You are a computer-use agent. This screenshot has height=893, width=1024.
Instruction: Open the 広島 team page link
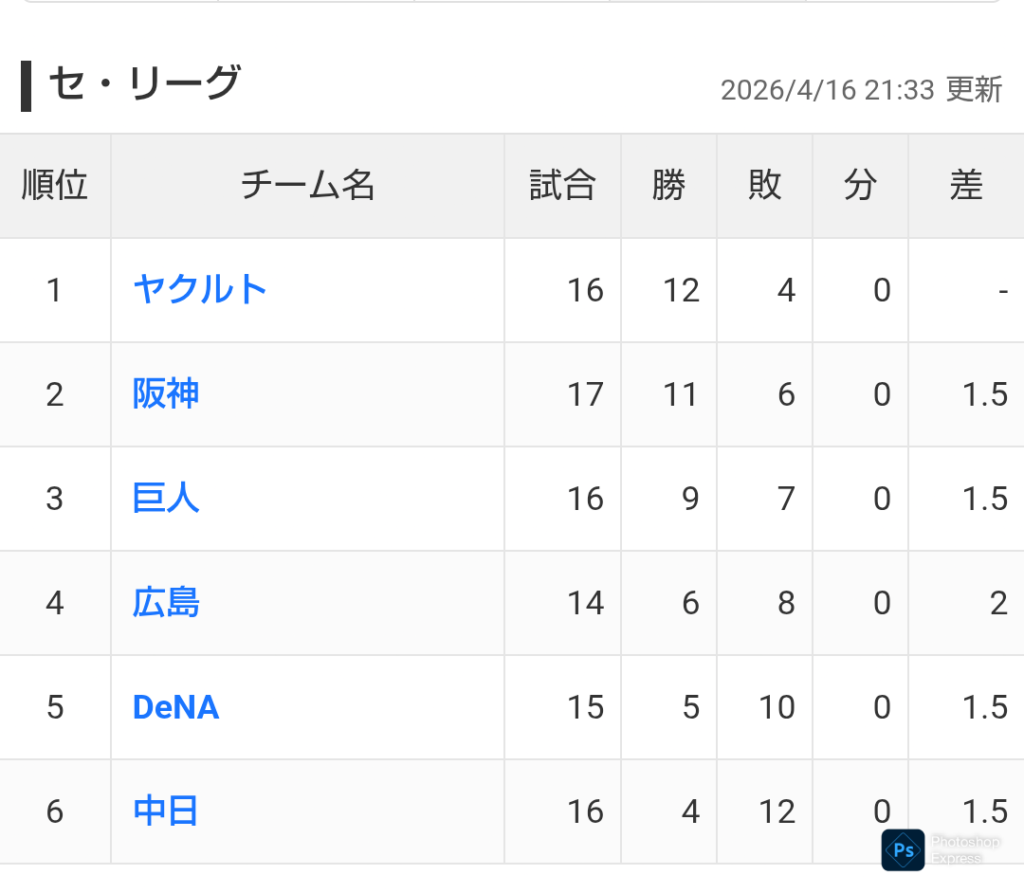pyautogui.click(x=166, y=603)
